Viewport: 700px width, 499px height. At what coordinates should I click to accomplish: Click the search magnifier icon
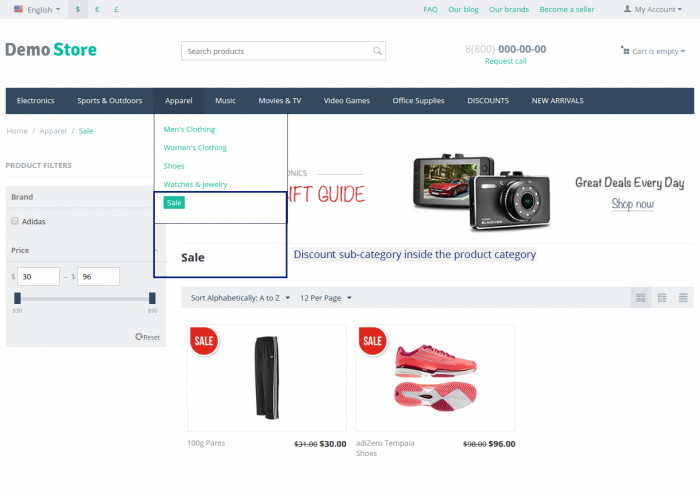click(377, 51)
